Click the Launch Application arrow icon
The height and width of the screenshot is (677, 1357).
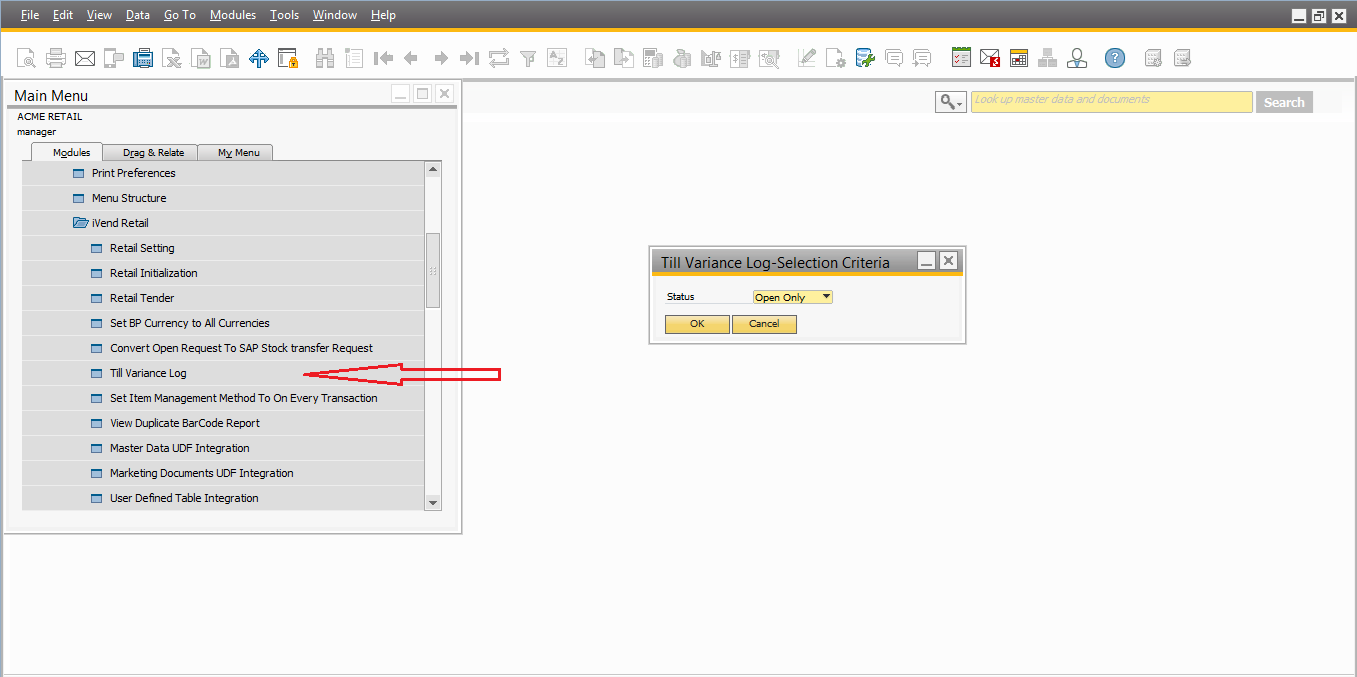259,58
